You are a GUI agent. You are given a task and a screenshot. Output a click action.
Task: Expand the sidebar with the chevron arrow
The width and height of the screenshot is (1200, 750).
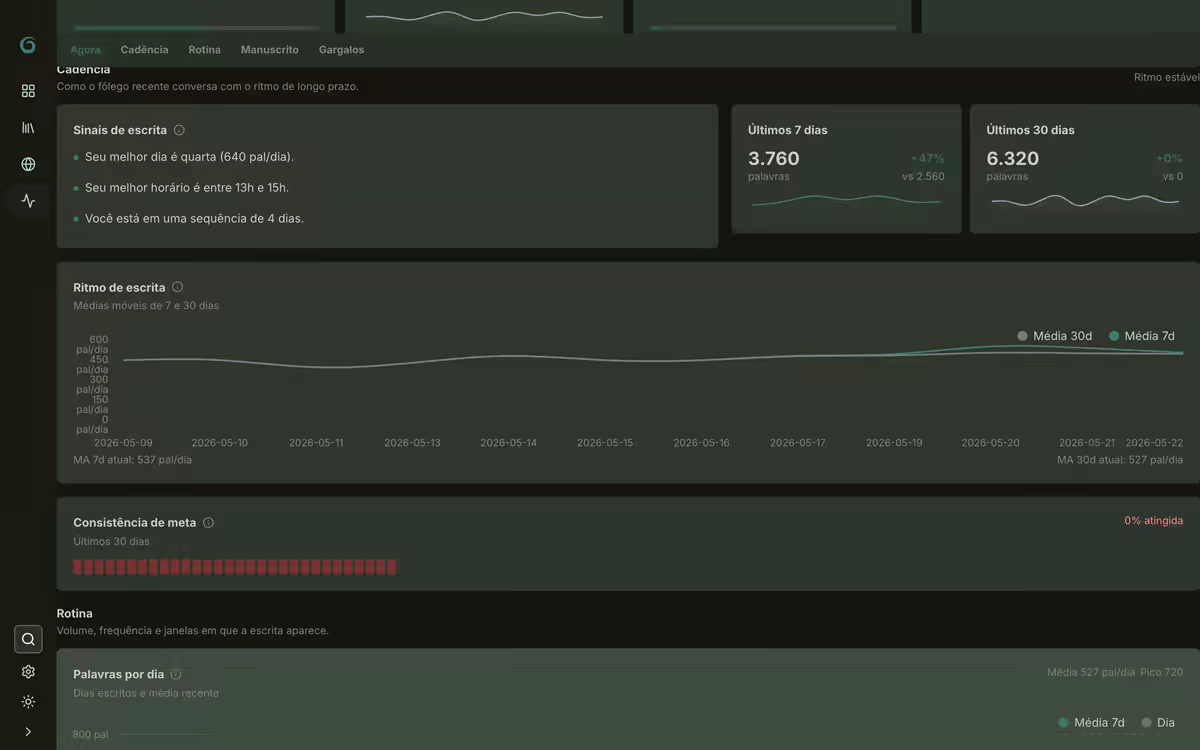coord(28,732)
